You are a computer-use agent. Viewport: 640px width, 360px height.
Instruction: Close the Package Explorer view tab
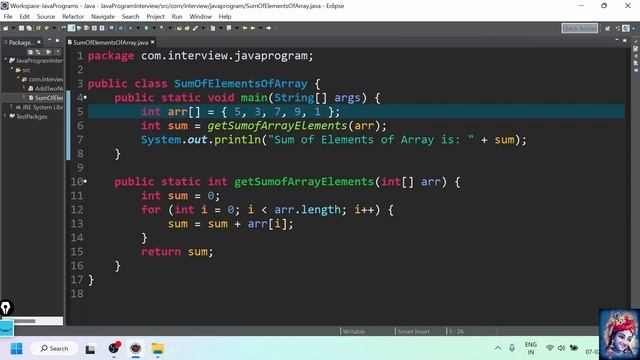tap(39, 42)
